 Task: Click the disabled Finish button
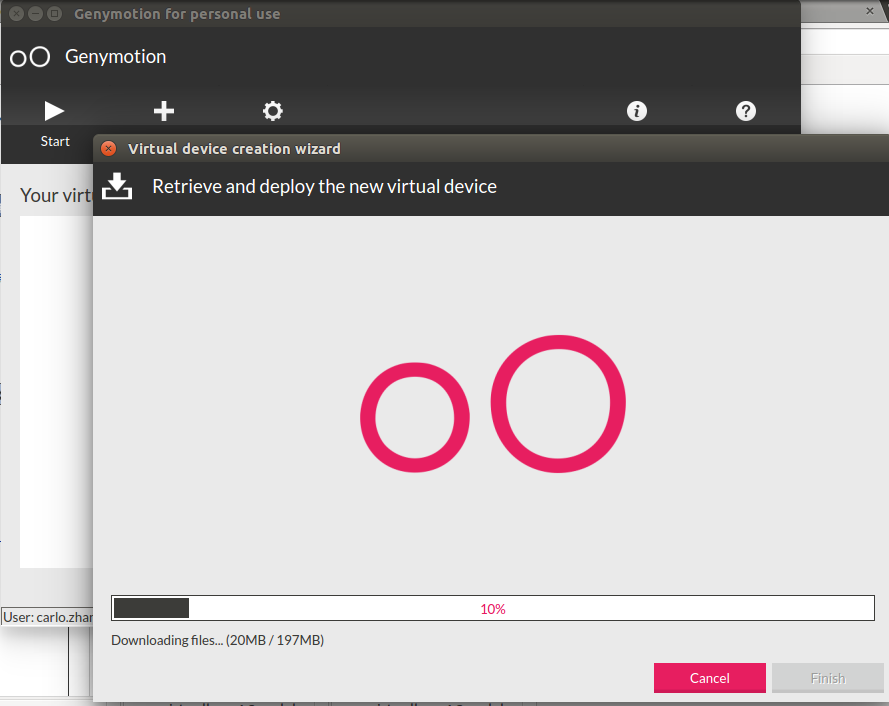coord(828,678)
